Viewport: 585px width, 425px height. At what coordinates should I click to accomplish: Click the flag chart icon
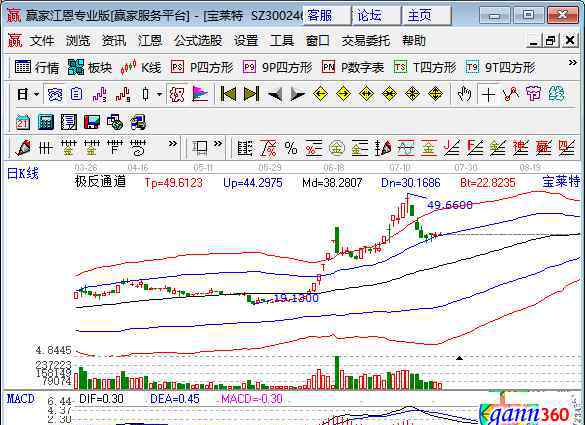200,94
